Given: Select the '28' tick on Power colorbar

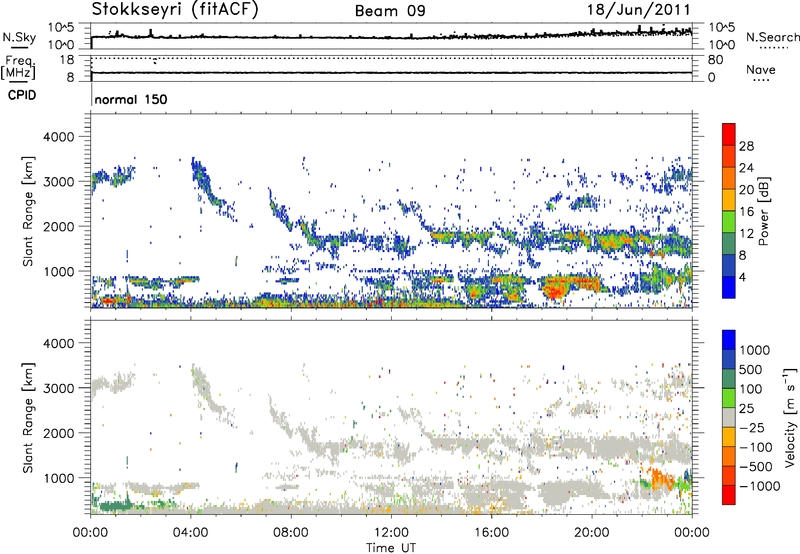Looking at the screenshot, I should pyautogui.click(x=746, y=146).
